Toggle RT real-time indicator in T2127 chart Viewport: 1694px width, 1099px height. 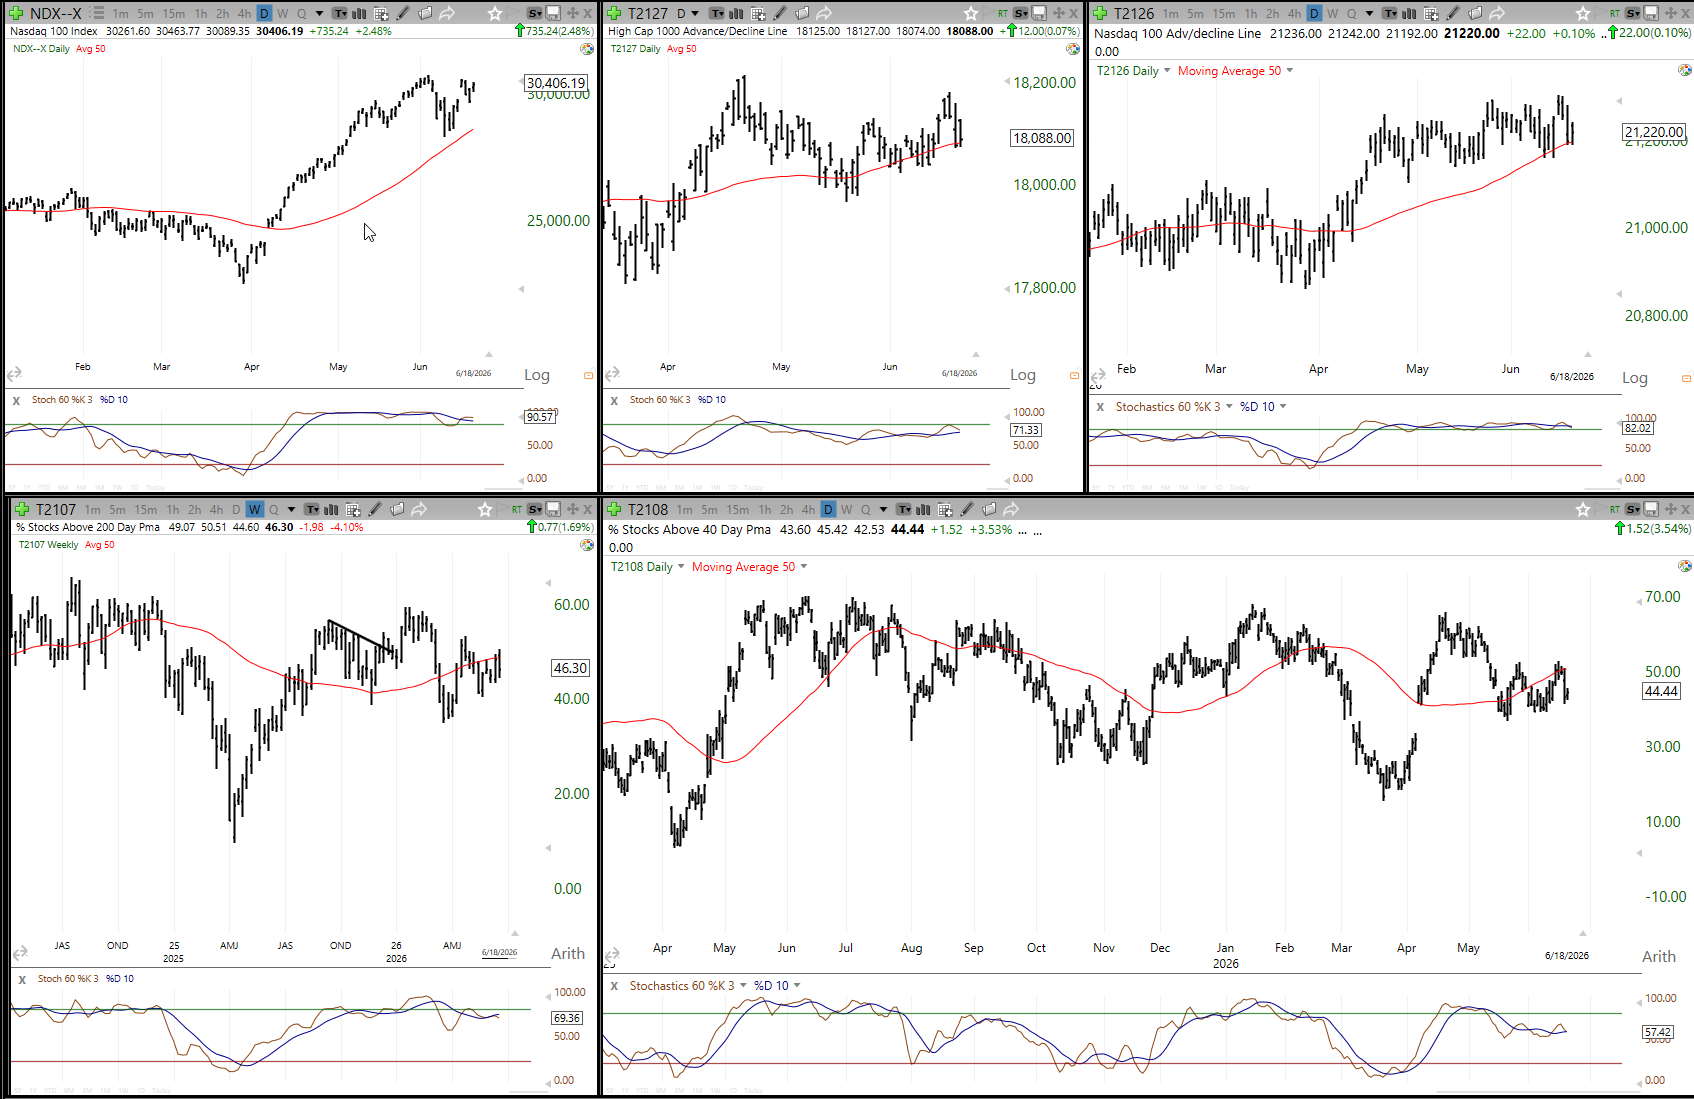point(1003,13)
